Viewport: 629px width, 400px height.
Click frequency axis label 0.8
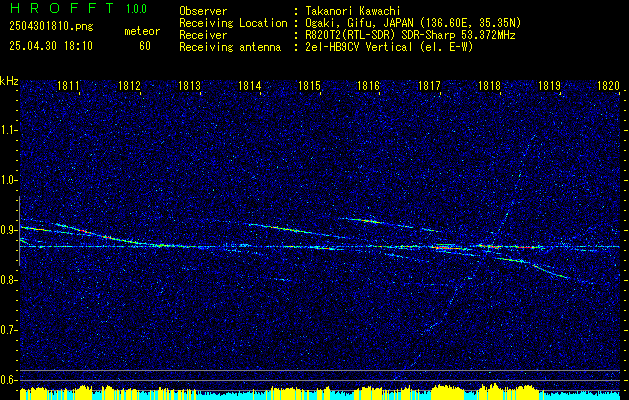8,280
